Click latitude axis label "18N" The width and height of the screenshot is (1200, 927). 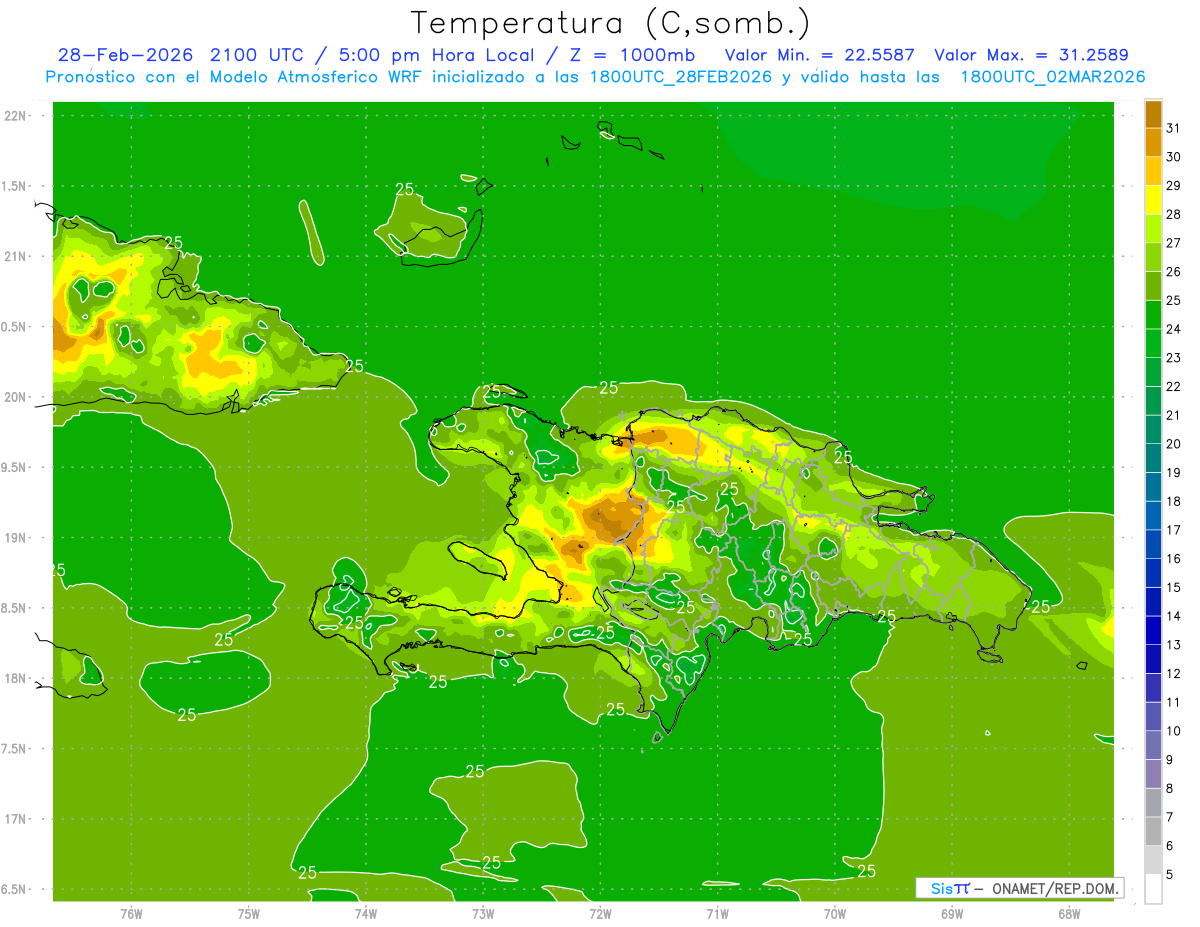[16, 678]
